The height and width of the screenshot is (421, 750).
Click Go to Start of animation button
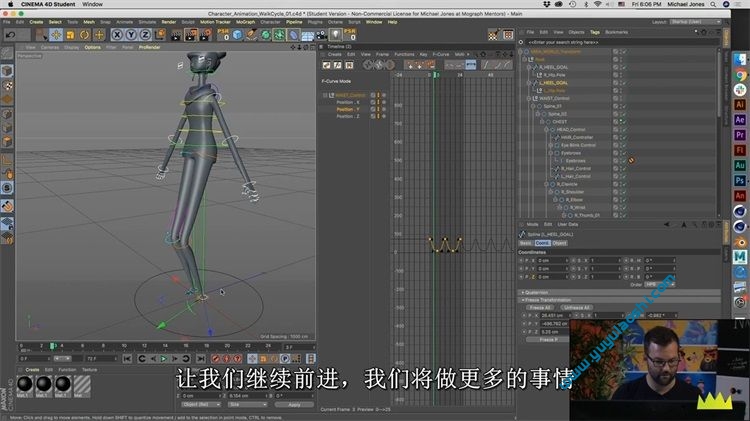point(127,358)
